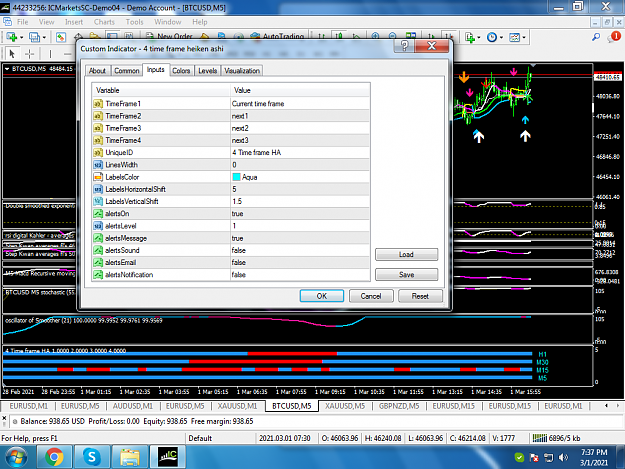Select the Crosshair tool
This screenshot has height=469, width=625.
coord(29,53)
